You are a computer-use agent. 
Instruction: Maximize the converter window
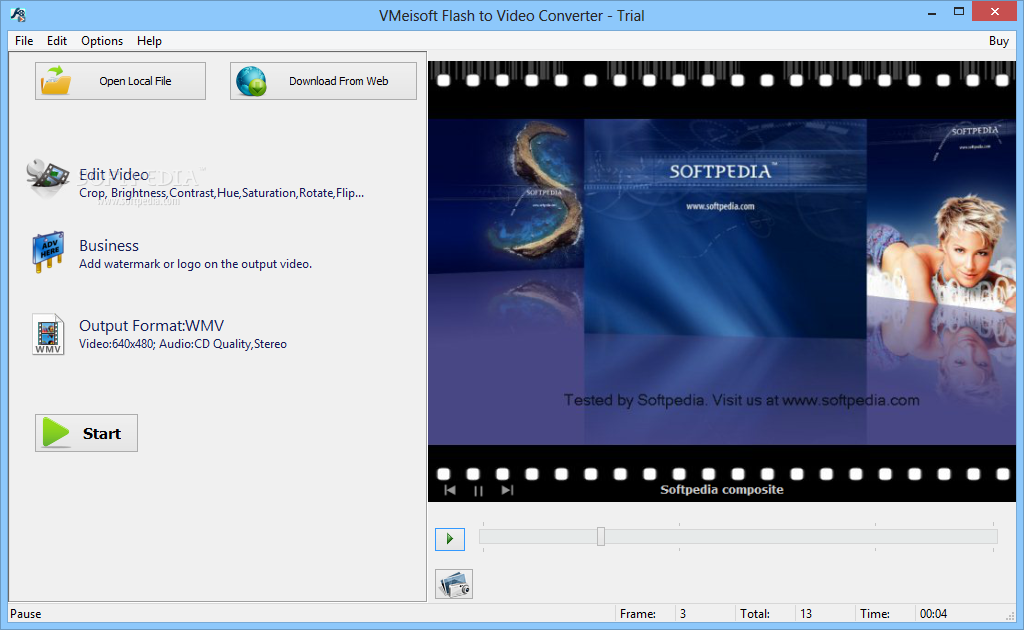[959, 12]
